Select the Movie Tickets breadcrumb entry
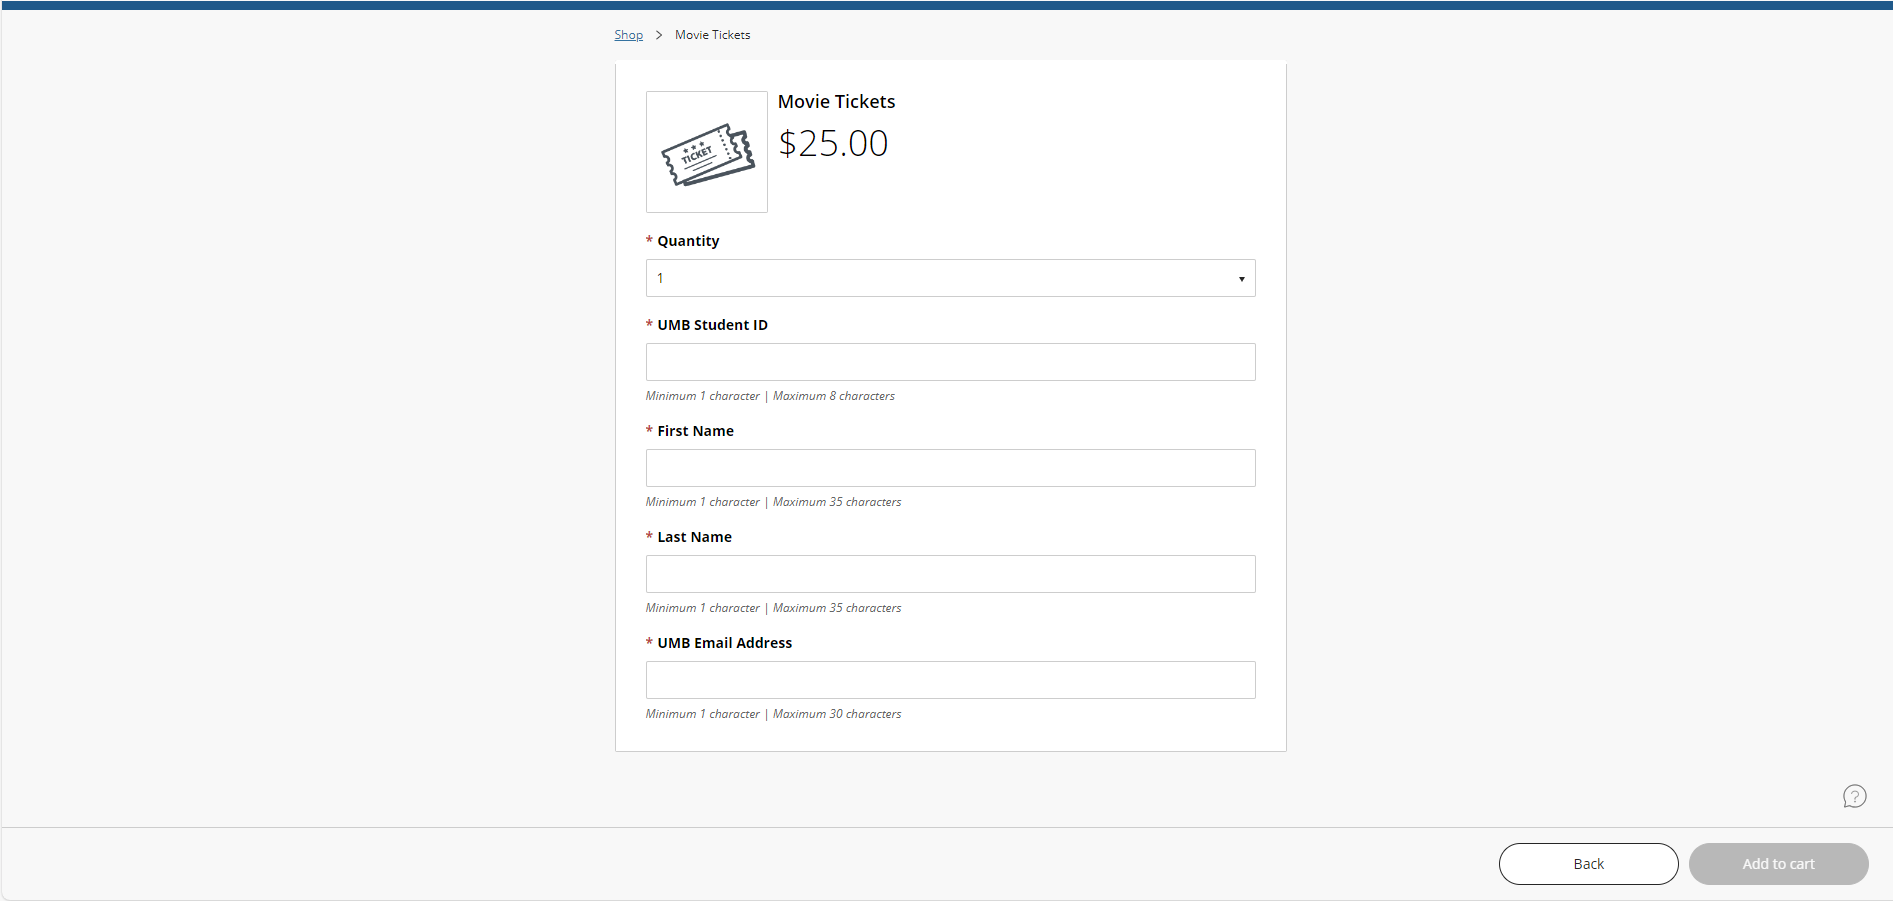This screenshot has height=901, width=1893. (712, 34)
